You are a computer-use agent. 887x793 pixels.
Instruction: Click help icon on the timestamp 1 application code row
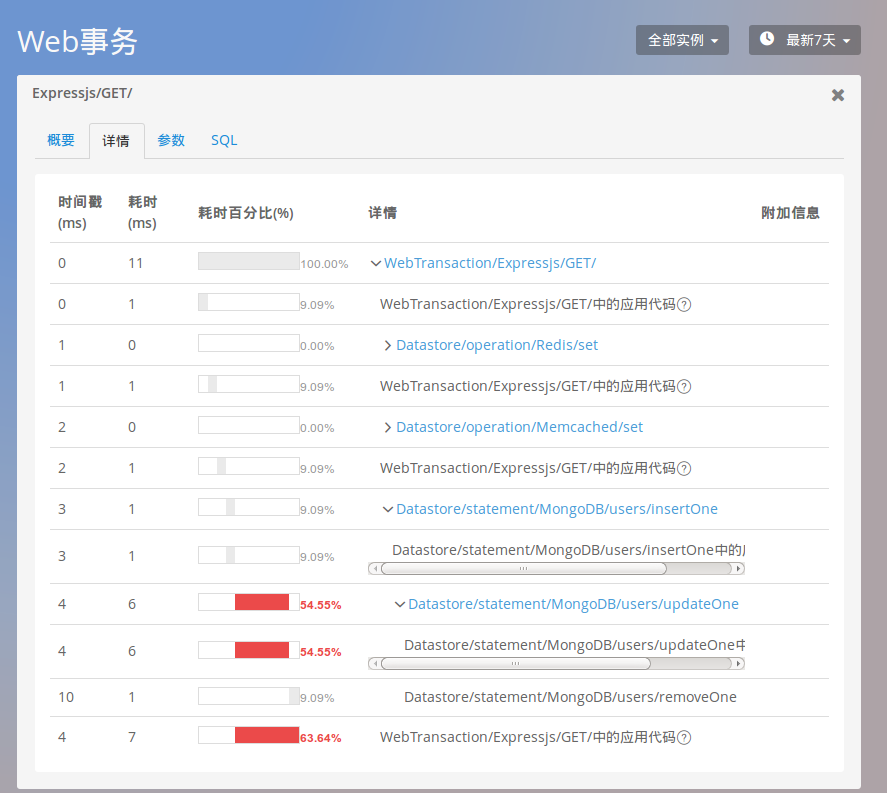(x=684, y=387)
